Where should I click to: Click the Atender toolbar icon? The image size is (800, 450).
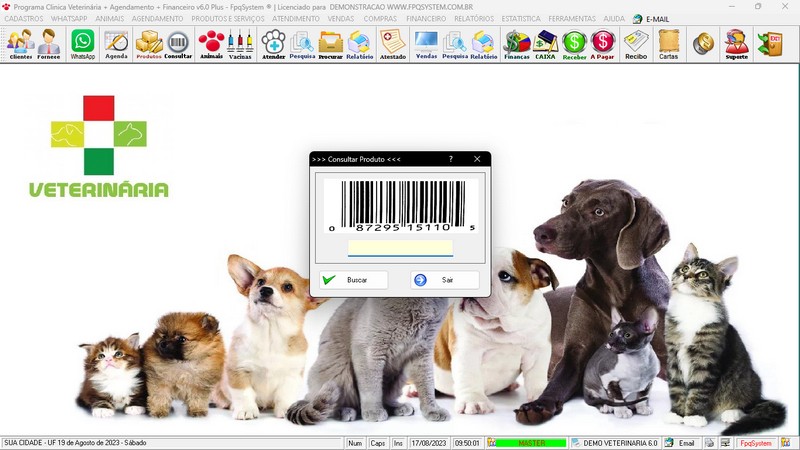(273, 43)
